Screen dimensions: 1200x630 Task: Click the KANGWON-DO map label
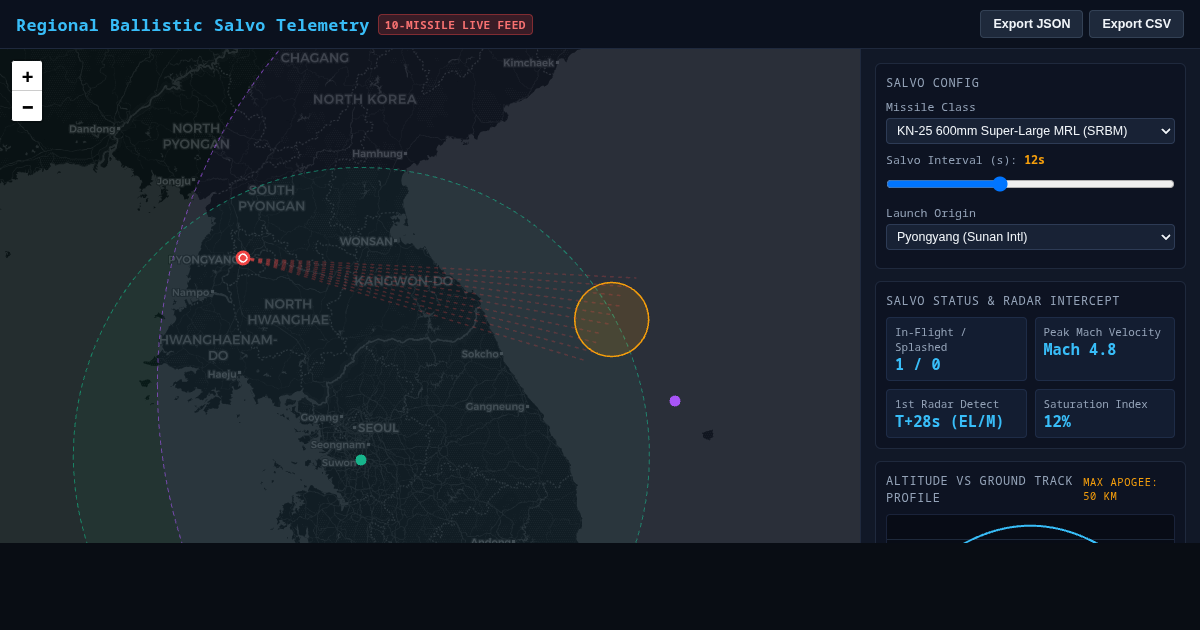tap(404, 281)
